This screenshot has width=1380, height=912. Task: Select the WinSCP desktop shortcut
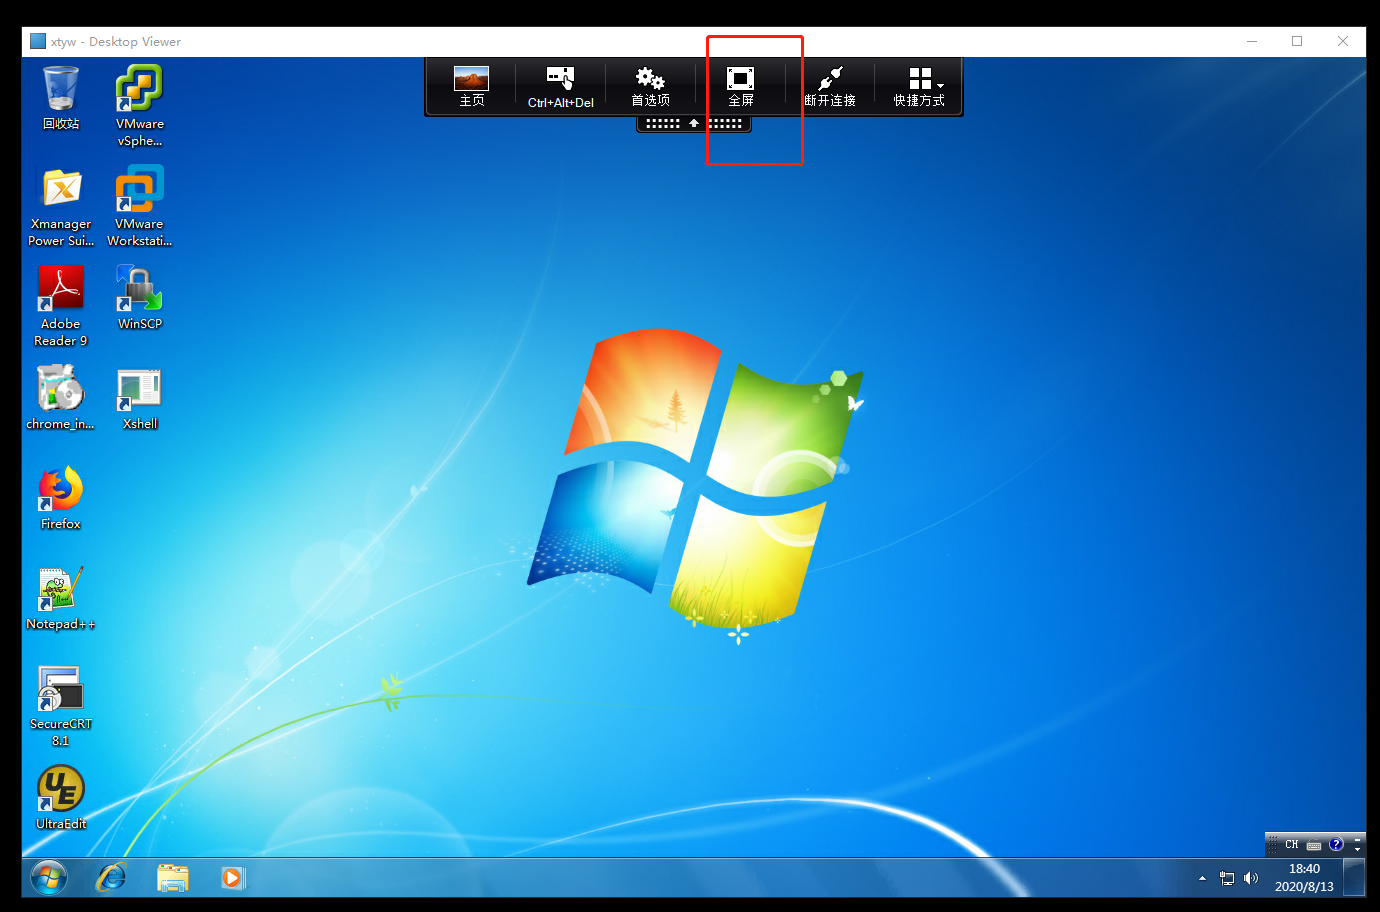[140, 298]
